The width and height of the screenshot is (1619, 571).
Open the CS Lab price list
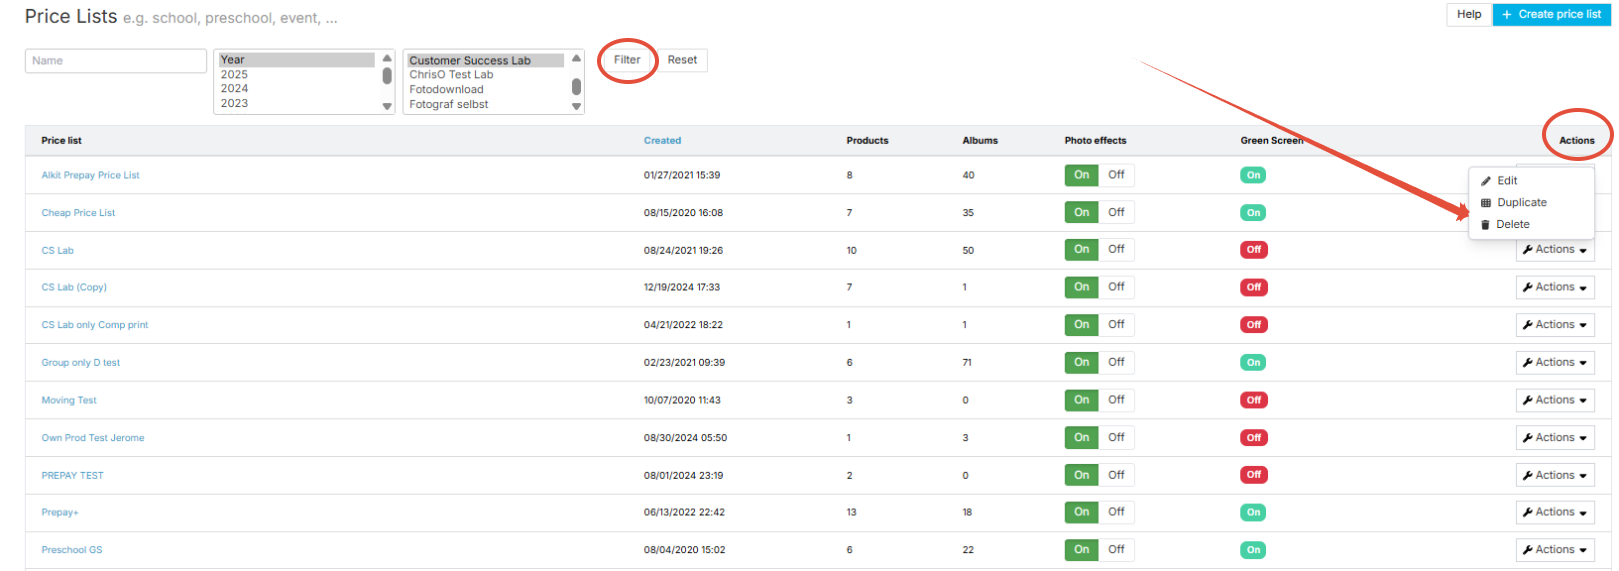point(57,251)
